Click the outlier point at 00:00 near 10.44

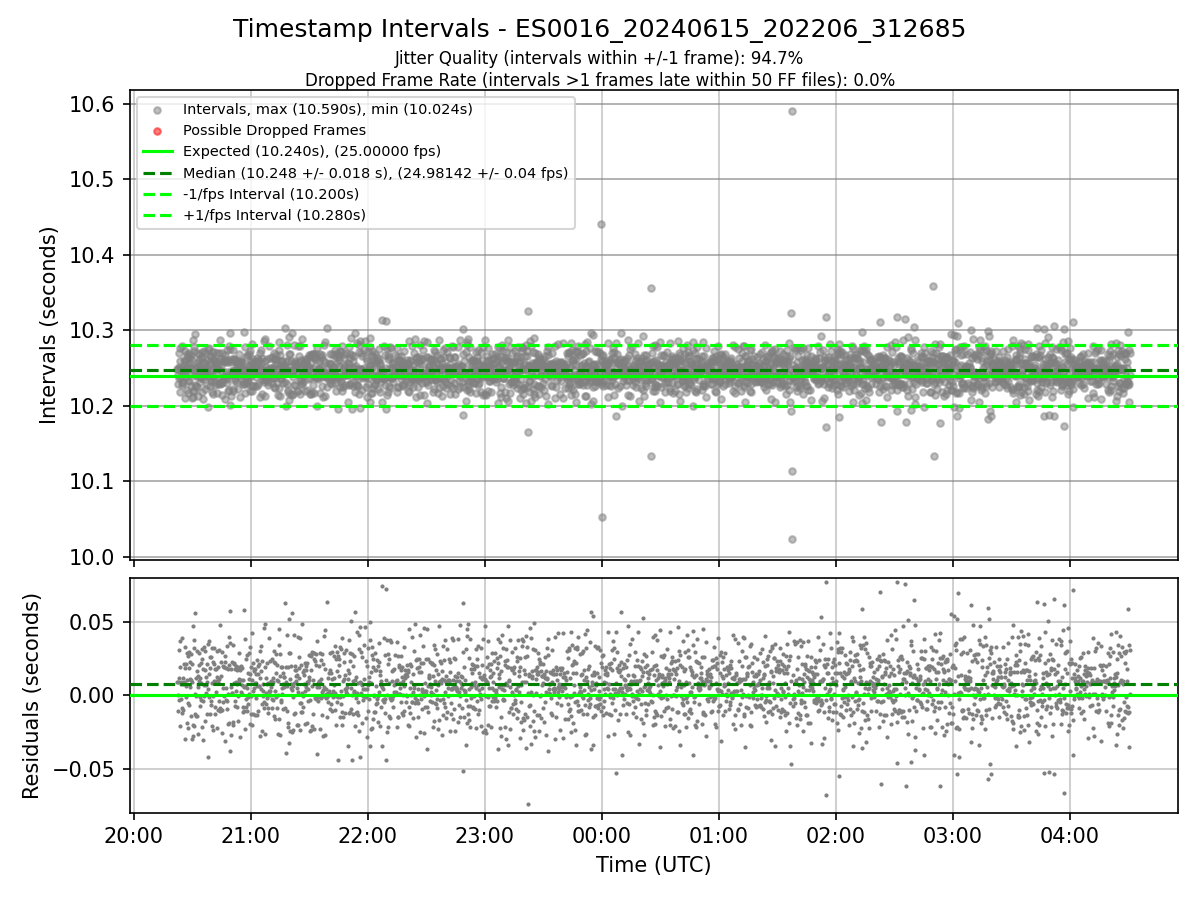[x=601, y=224]
